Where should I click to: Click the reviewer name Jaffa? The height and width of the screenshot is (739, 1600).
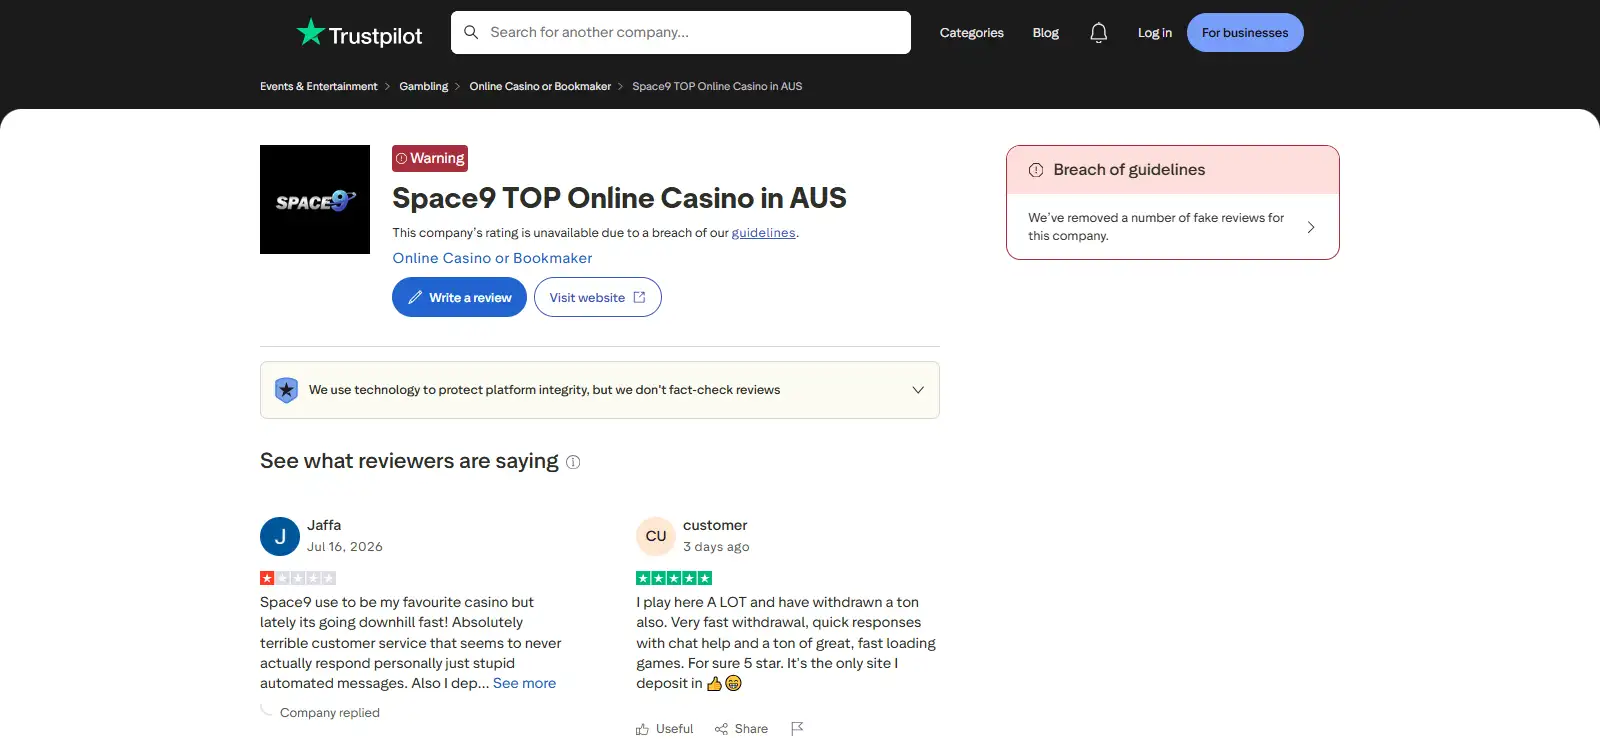pos(324,525)
